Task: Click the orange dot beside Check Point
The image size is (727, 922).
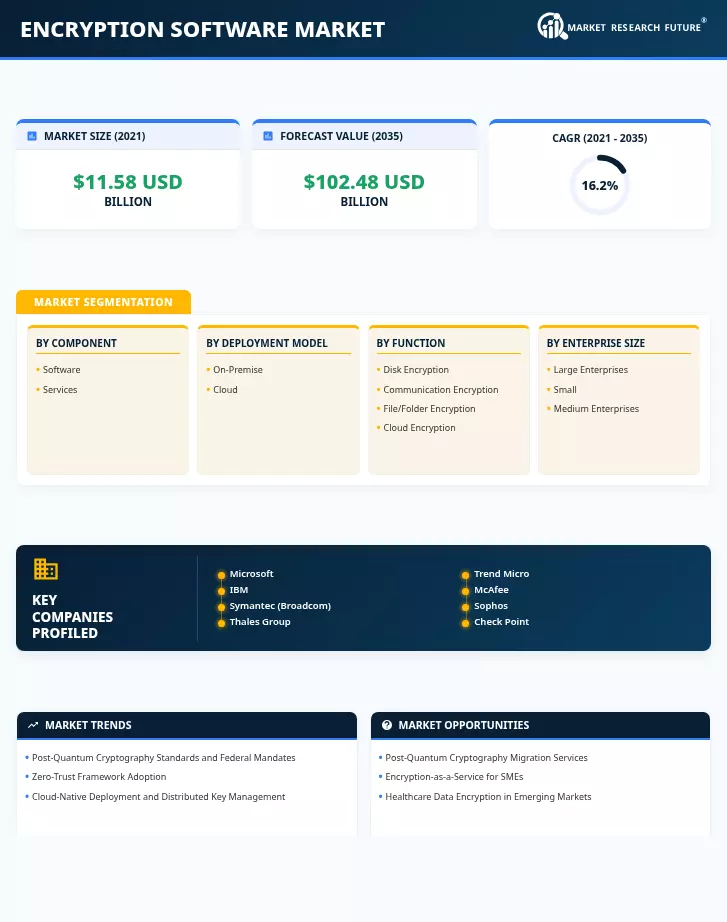Action: click(465, 623)
